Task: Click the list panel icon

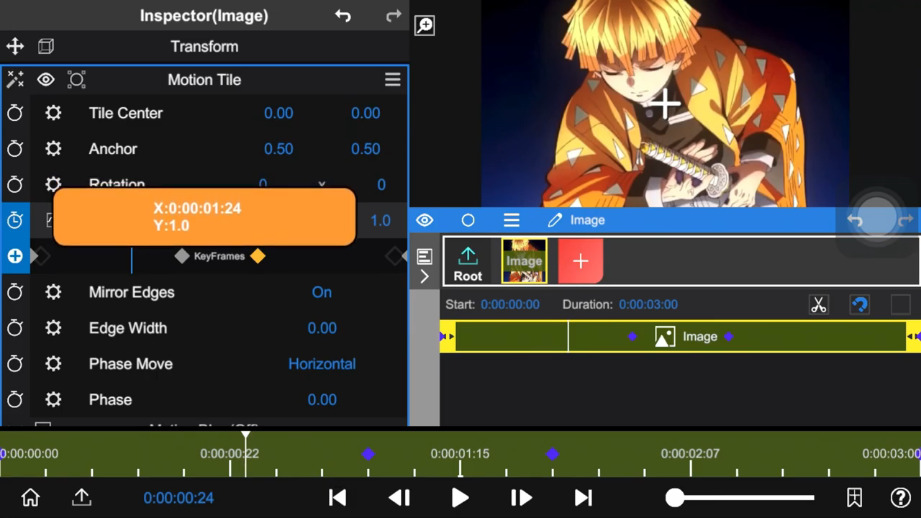Action: click(424, 256)
